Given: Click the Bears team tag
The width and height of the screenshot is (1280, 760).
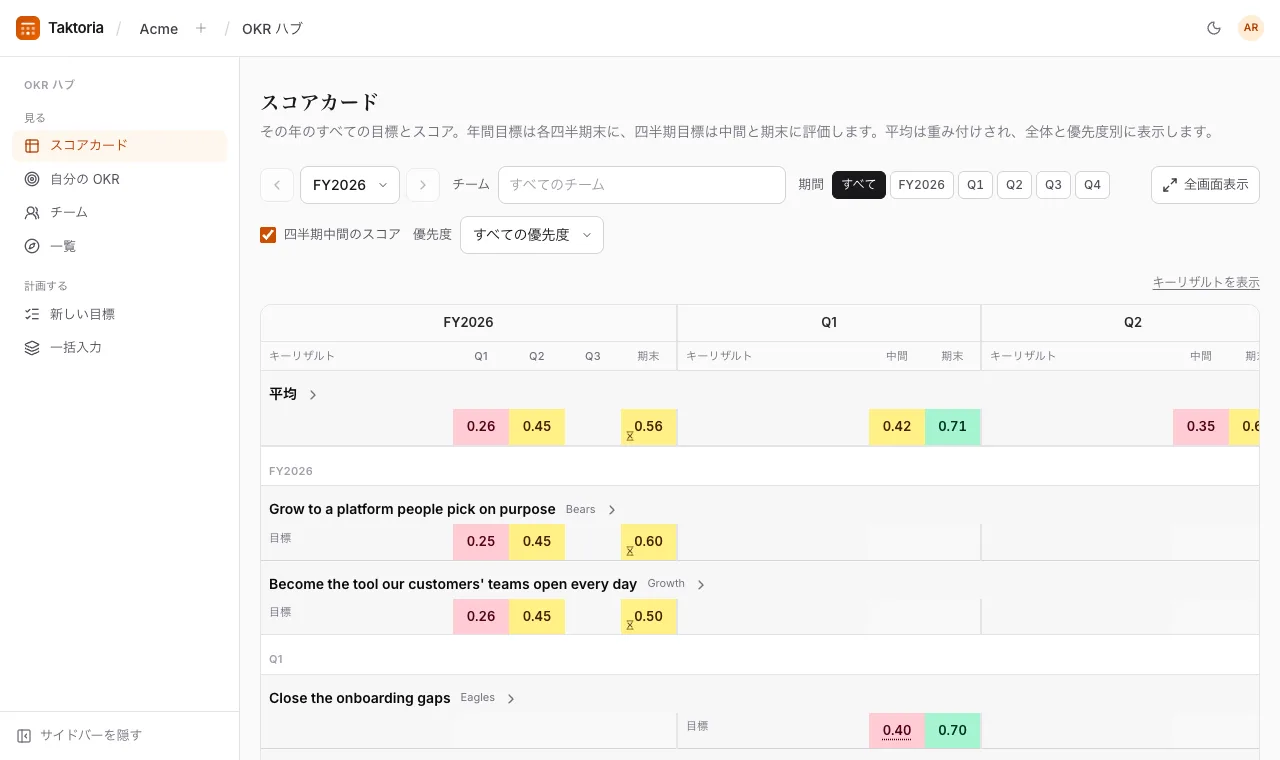Looking at the screenshot, I should click(x=580, y=510).
